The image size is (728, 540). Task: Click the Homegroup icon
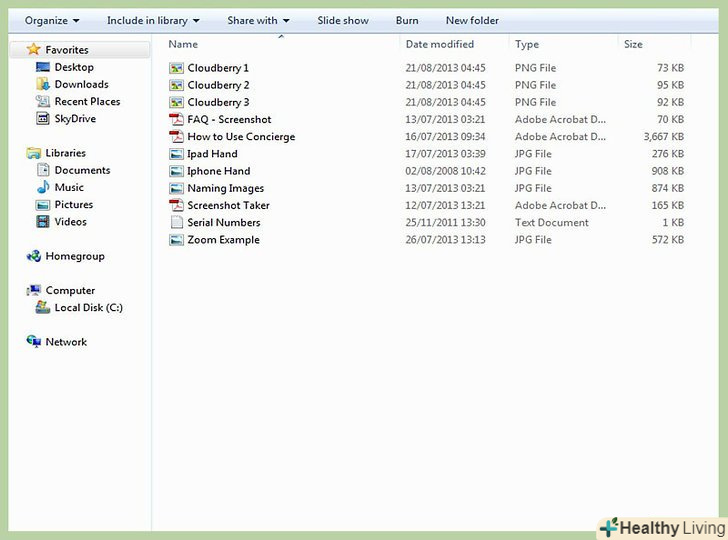point(33,256)
